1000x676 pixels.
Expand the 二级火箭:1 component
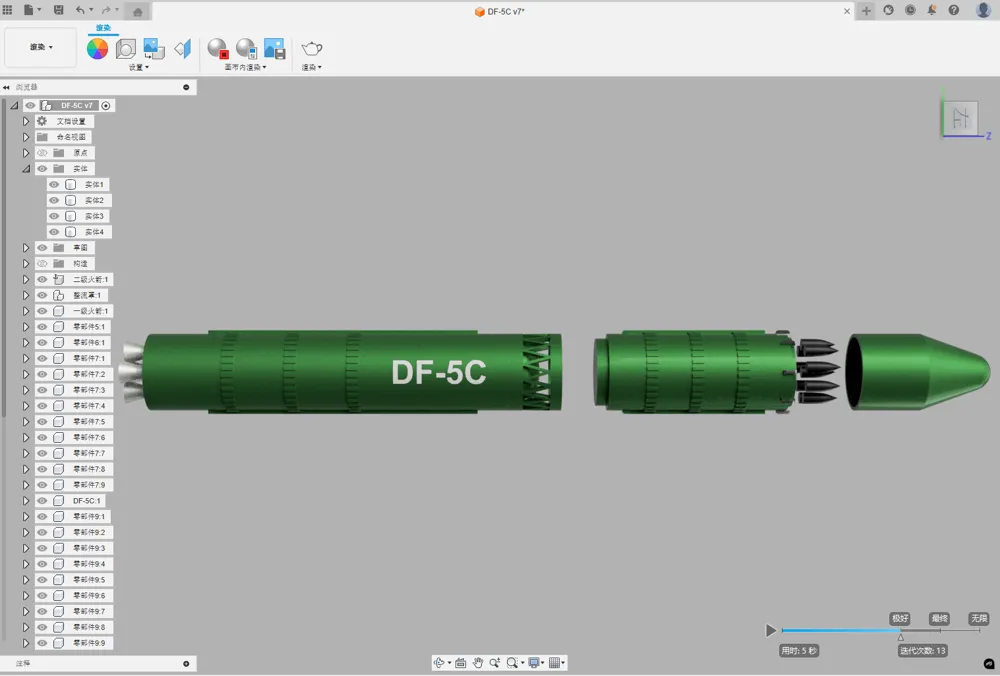(24, 279)
